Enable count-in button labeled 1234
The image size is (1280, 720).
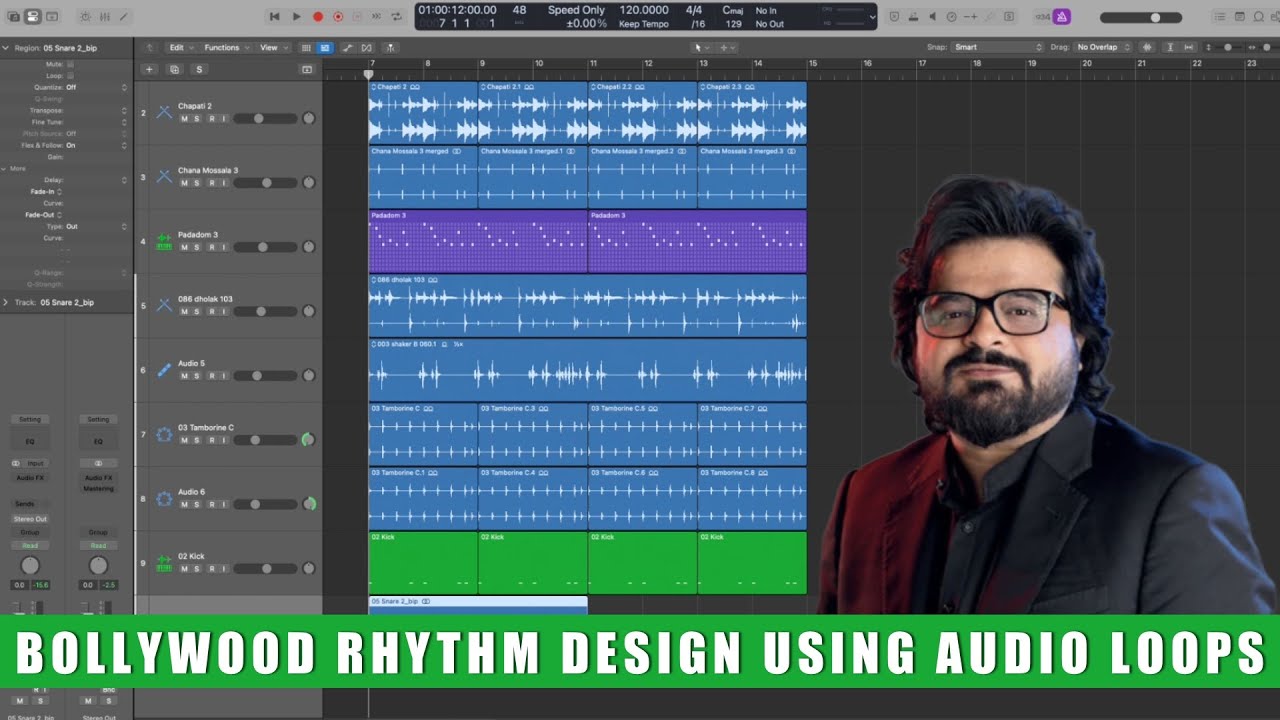coord(1042,17)
